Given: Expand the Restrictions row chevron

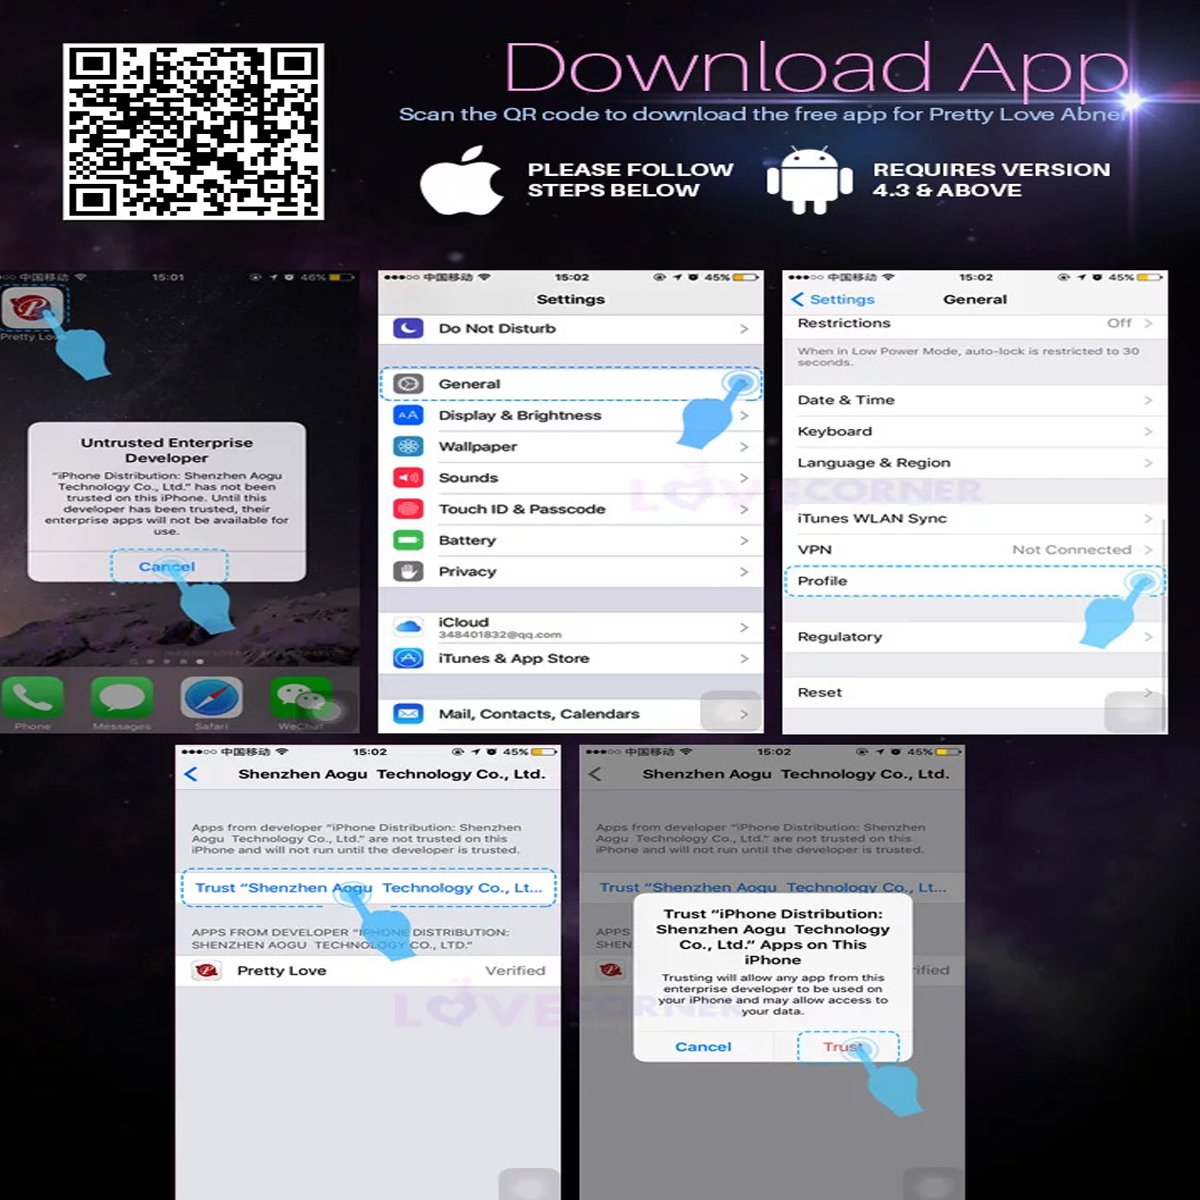Looking at the screenshot, I should (1148, 323).
